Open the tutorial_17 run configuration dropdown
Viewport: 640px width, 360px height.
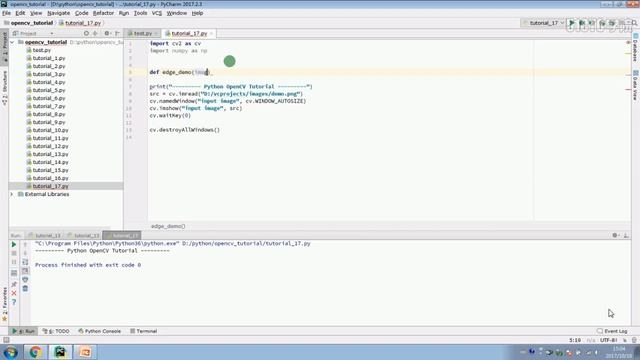pos(543,23)
